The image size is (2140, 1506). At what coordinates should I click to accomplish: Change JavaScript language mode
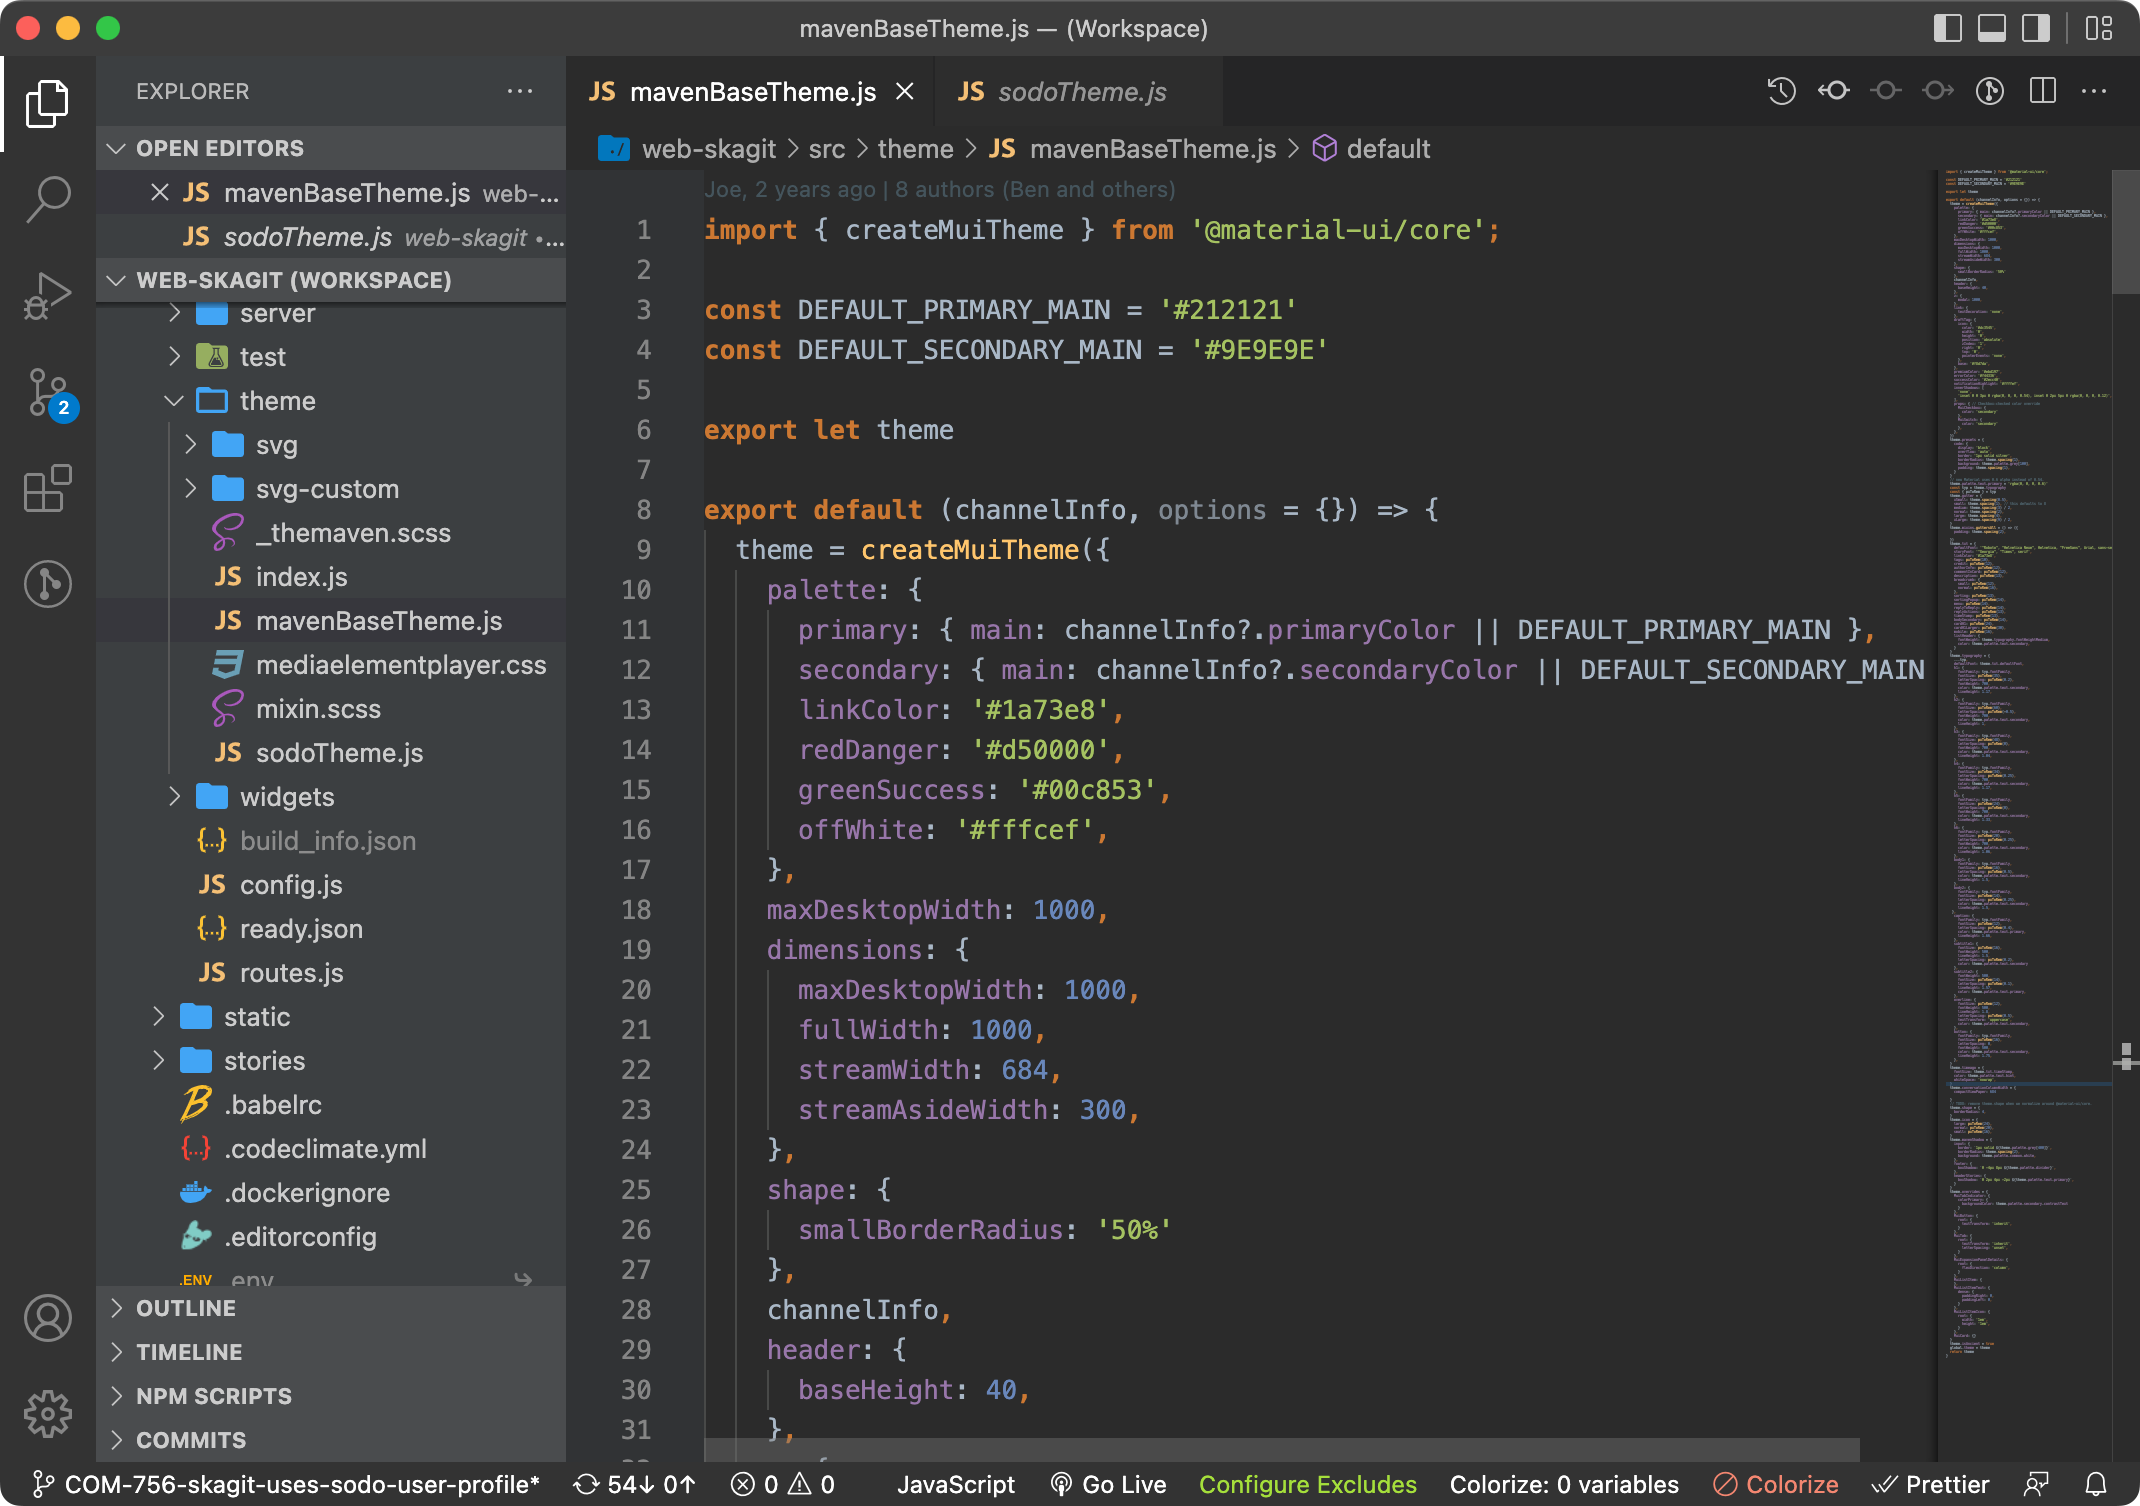[955, 1484]
